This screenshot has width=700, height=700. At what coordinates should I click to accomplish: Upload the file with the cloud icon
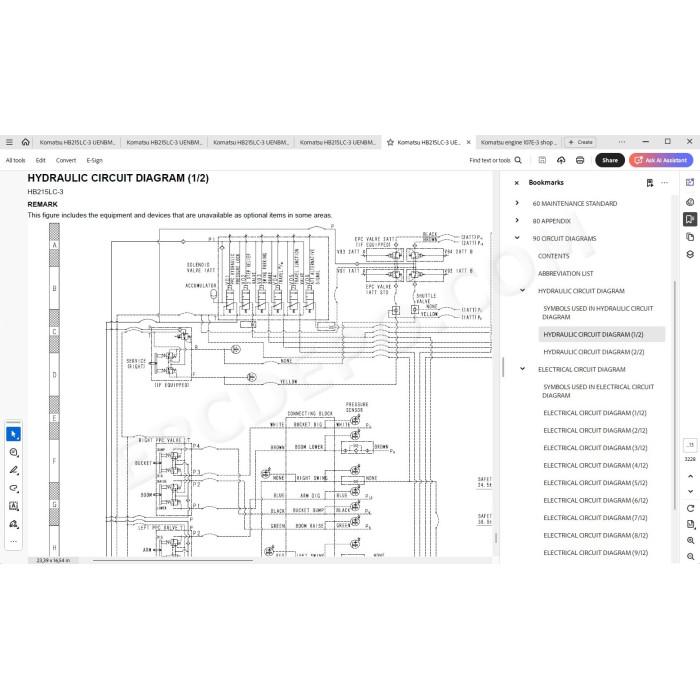tap(561, 160)
